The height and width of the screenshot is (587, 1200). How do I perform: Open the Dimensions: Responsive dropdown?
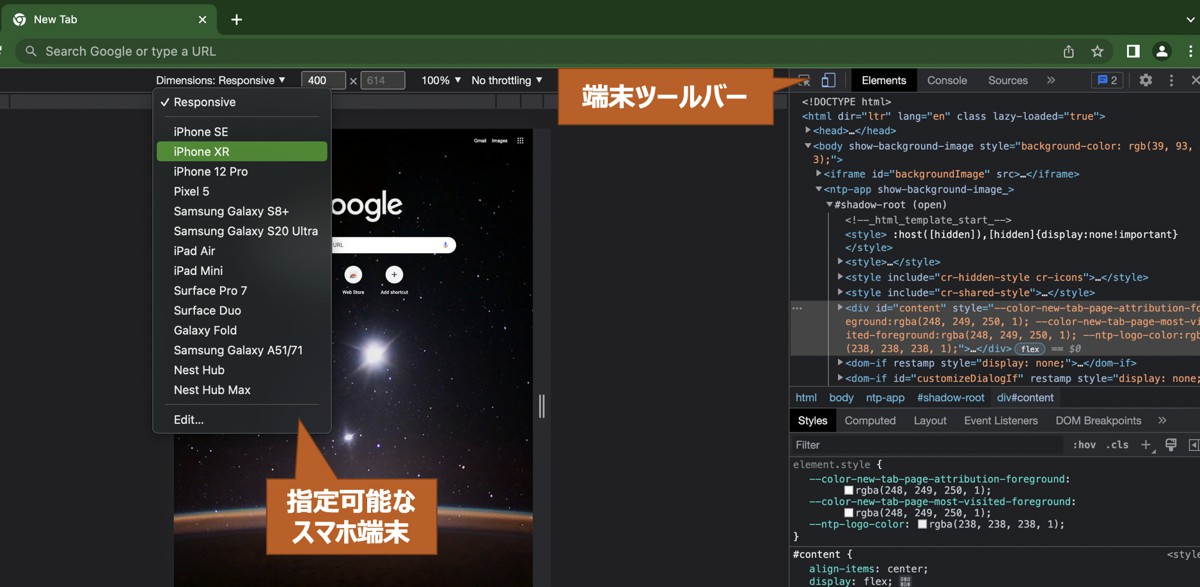(x=219, y=80)
